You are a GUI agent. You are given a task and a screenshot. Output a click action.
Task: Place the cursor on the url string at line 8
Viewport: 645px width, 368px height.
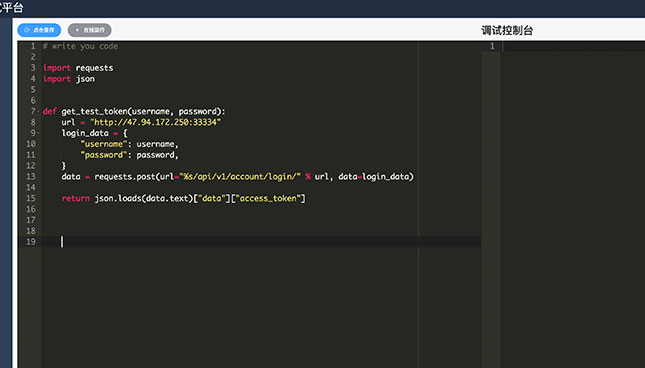[x=155, y=122]
